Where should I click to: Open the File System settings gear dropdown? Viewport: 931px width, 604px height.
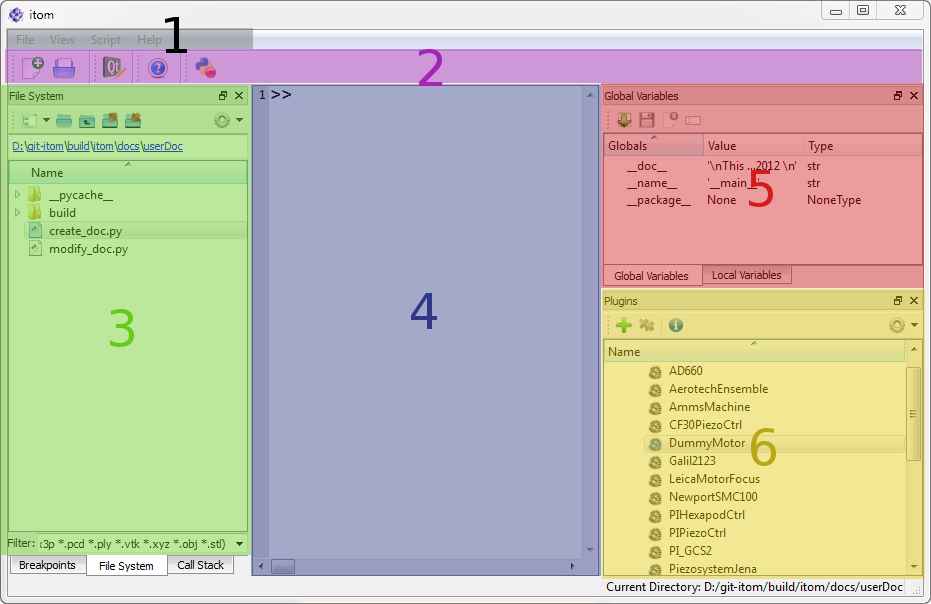click(225, 120)
